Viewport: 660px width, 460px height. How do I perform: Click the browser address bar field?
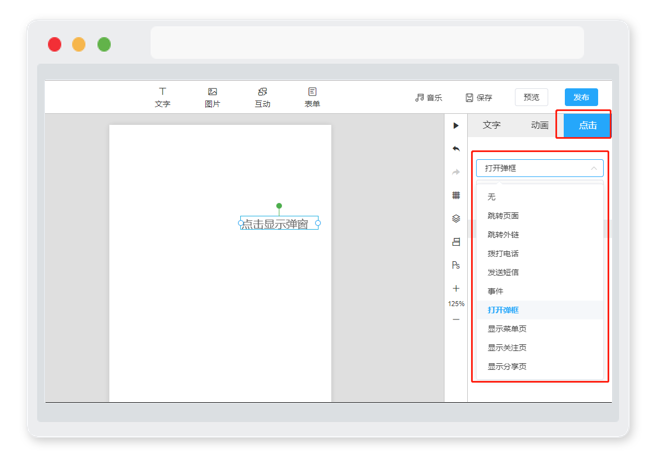pyautogui.click(x=367, y=43)
